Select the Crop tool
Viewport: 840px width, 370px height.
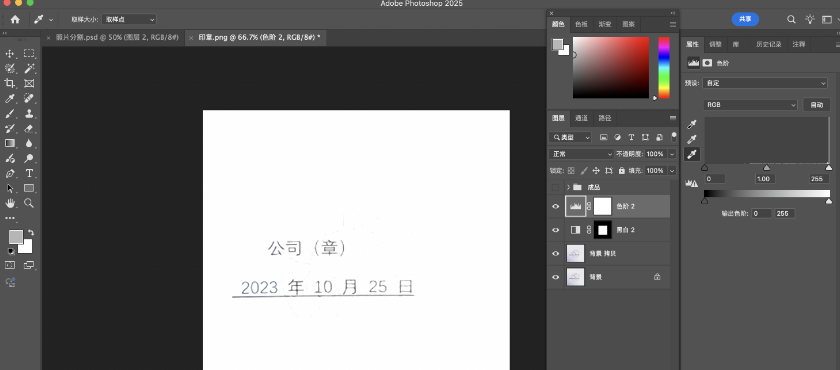tap(10, 84)
